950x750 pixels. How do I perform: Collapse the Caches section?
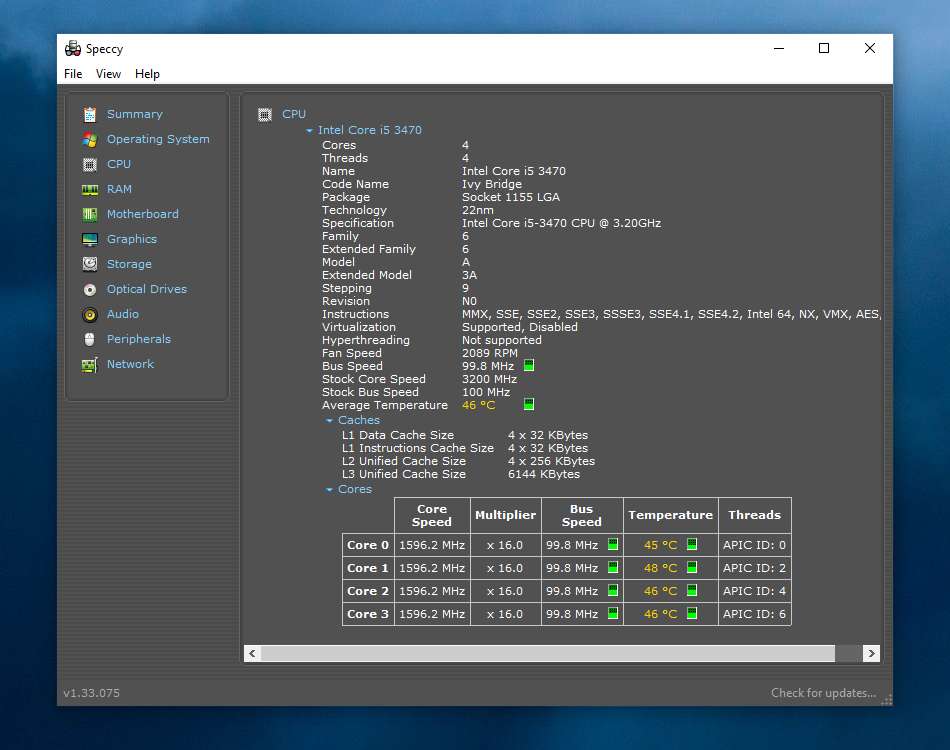pyautogui.click(x=330, y=420)
